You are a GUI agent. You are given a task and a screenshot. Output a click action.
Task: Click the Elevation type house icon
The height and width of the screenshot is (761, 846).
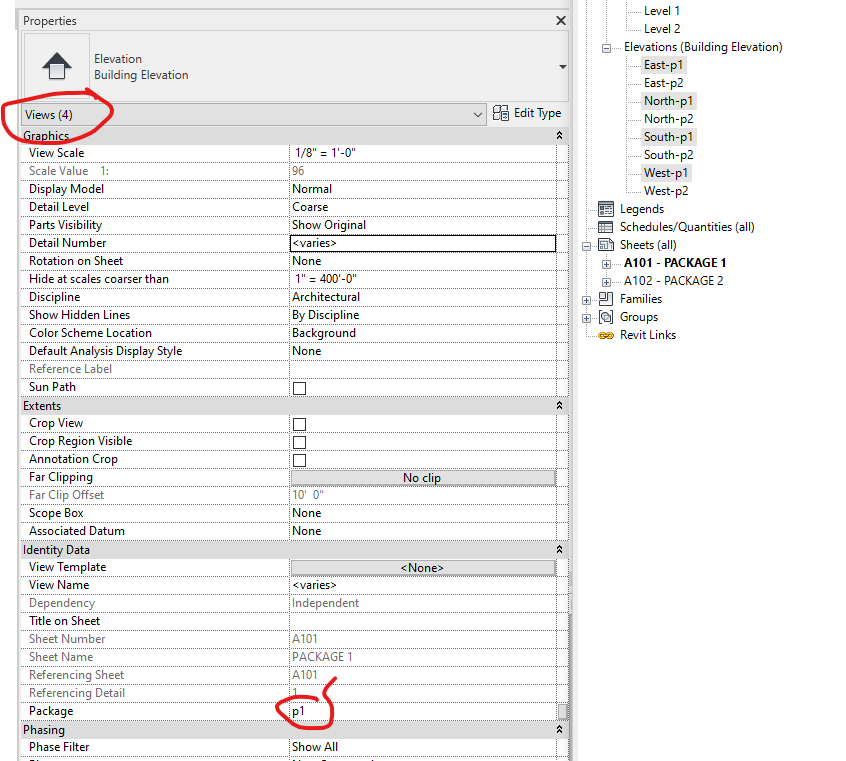(57, 66)
